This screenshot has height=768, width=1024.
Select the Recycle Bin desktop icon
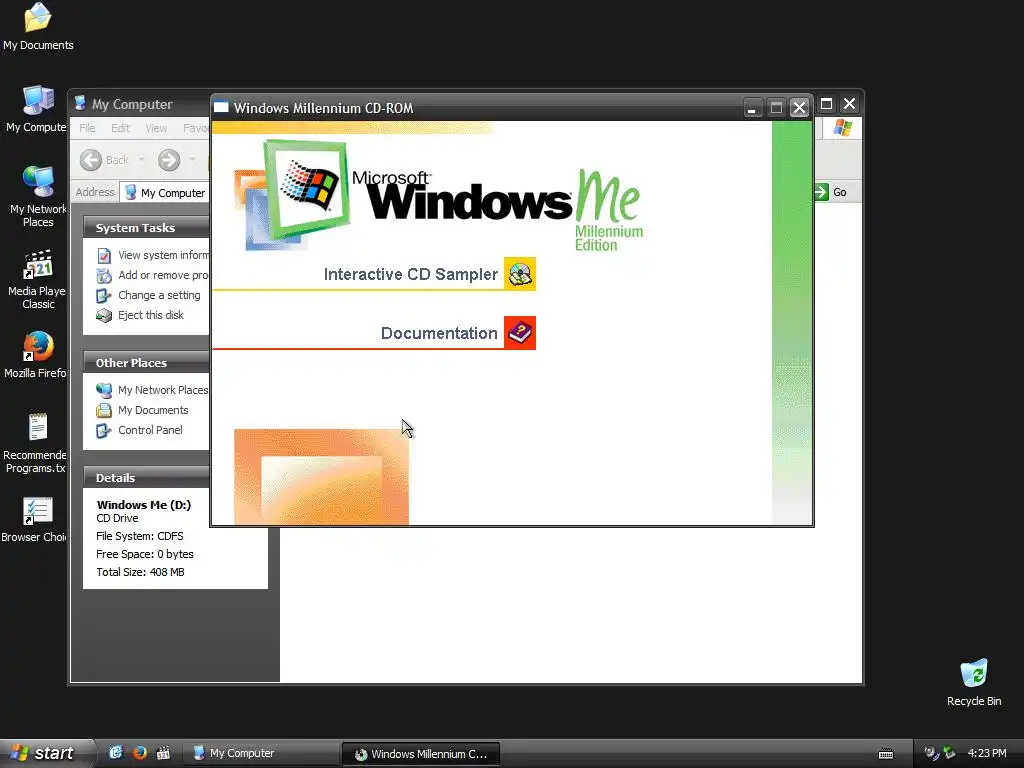[x=974, y=682]
